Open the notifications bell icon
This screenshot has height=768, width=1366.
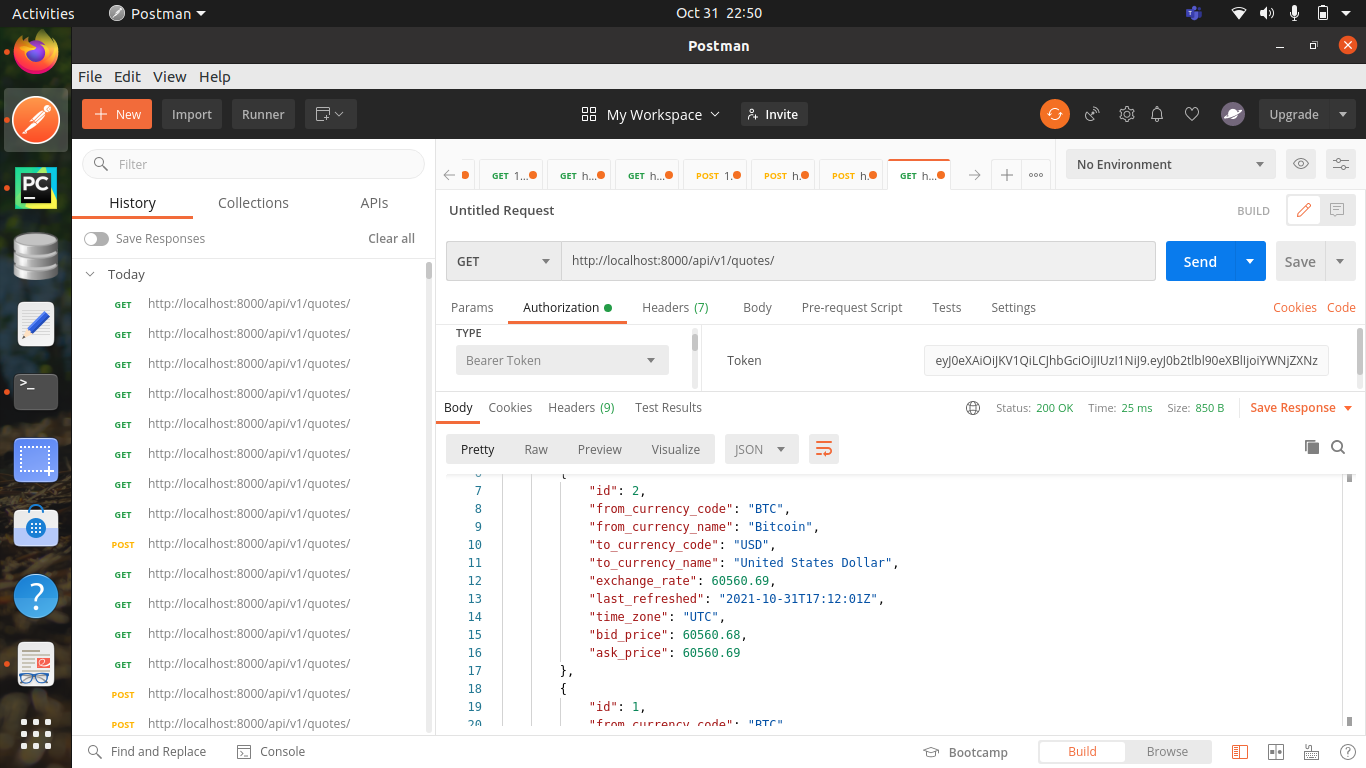click(1157, 114)
